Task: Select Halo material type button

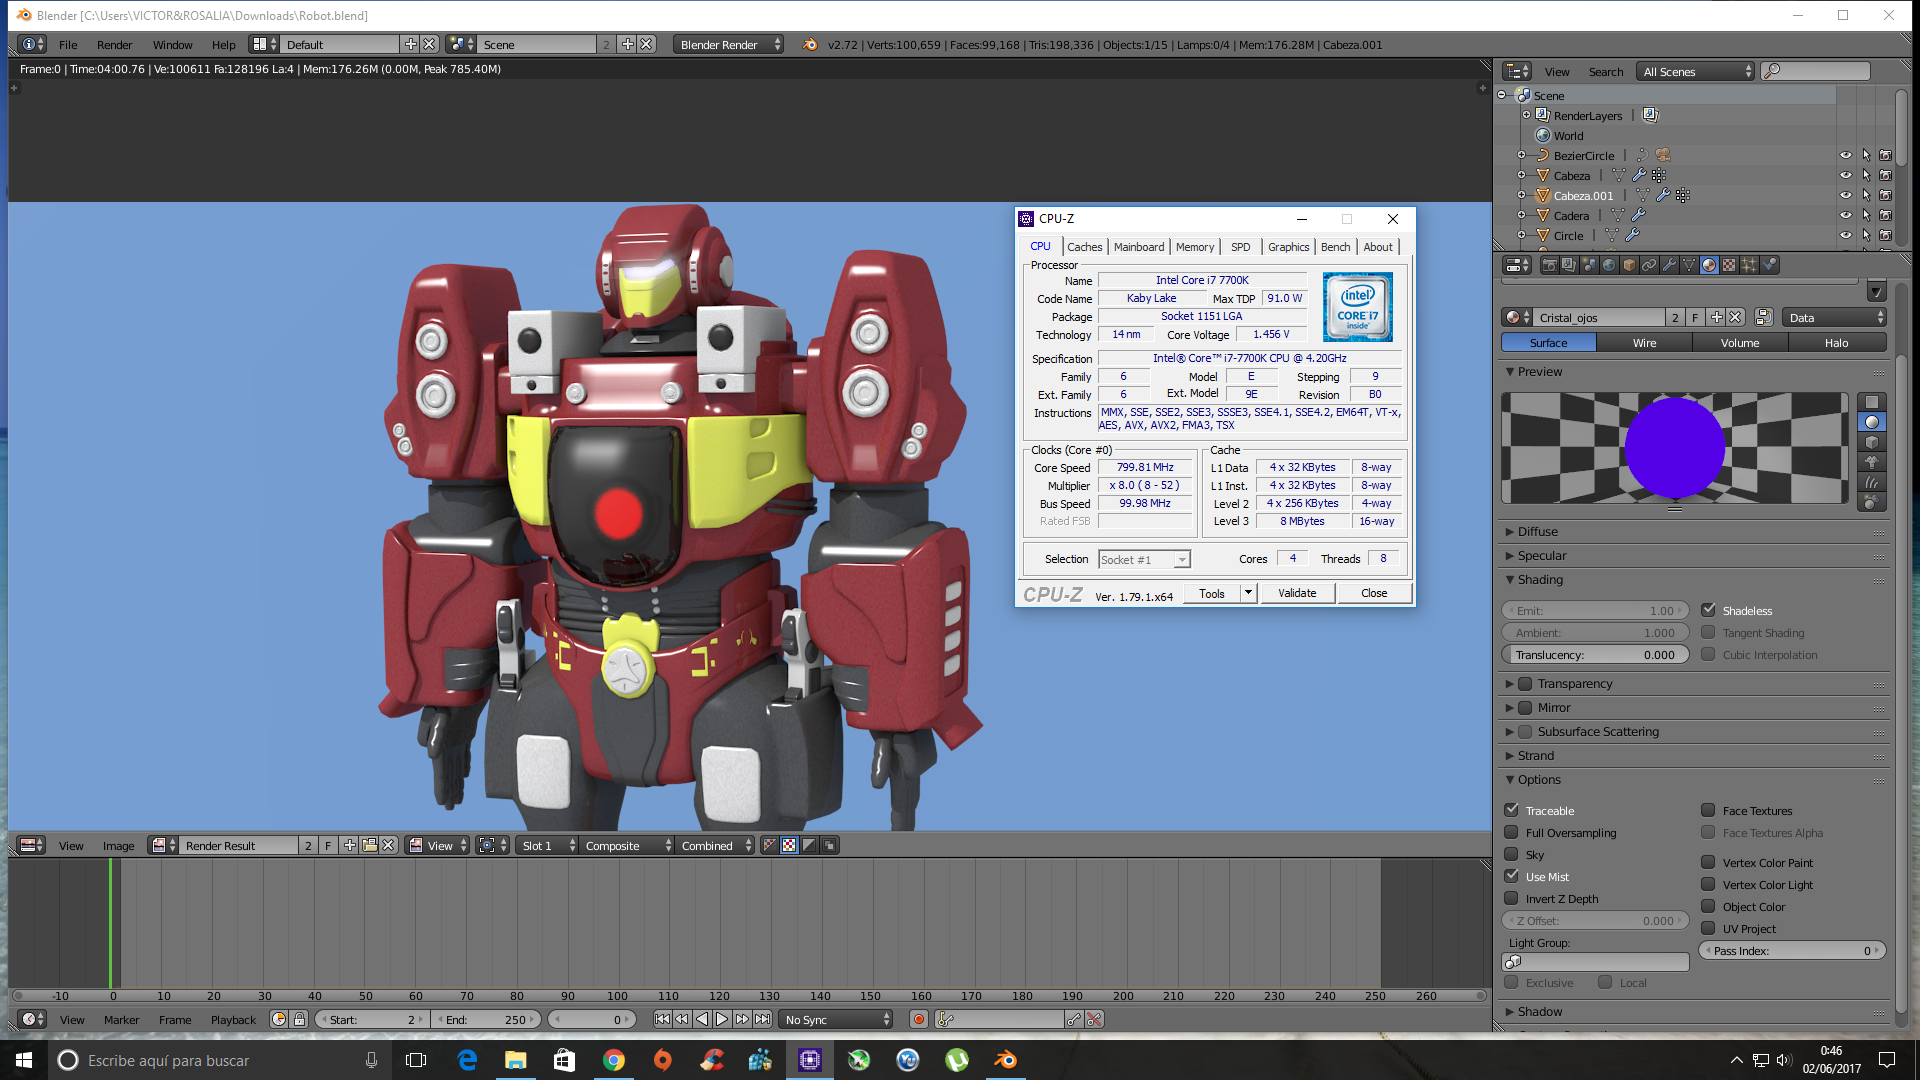Action: click(1837, 343)
